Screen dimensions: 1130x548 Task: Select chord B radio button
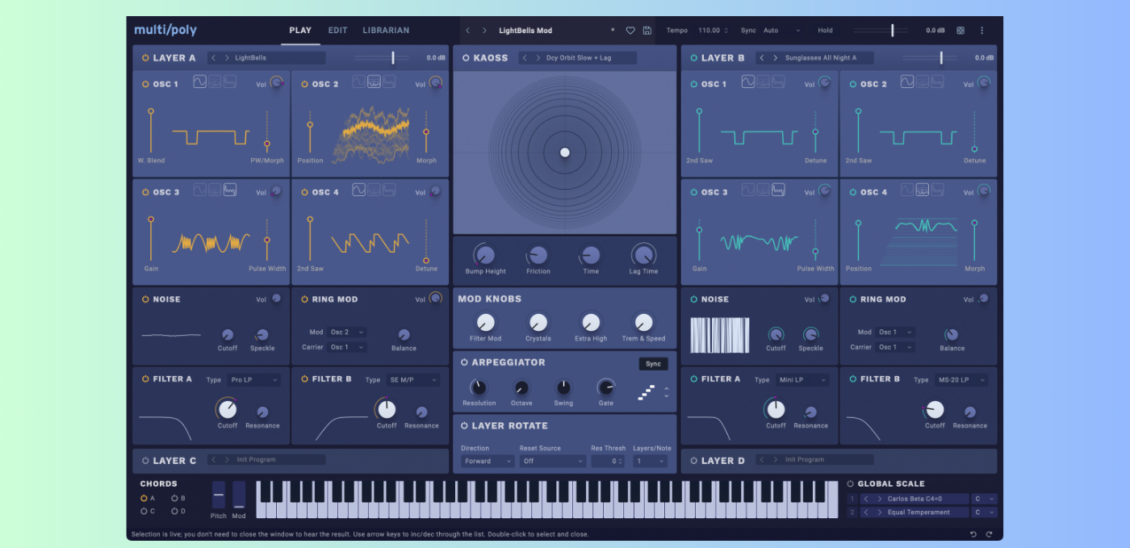point(174,497)
